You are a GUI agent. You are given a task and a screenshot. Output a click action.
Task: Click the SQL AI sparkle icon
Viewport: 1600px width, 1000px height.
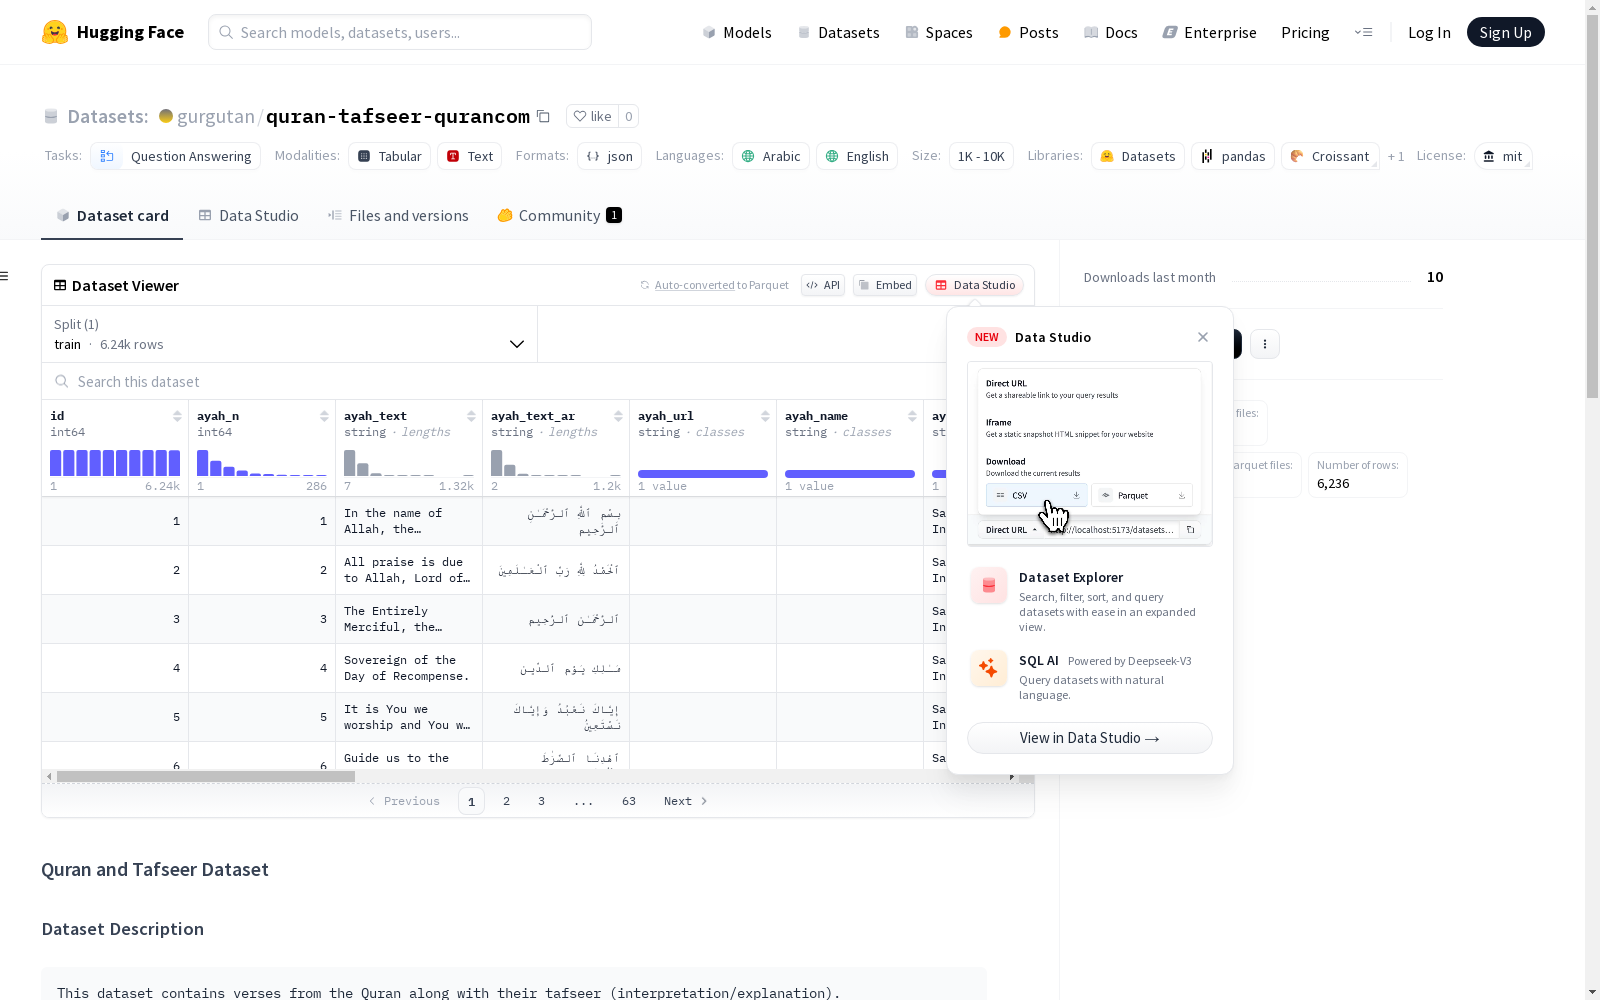tap(989, 669)
